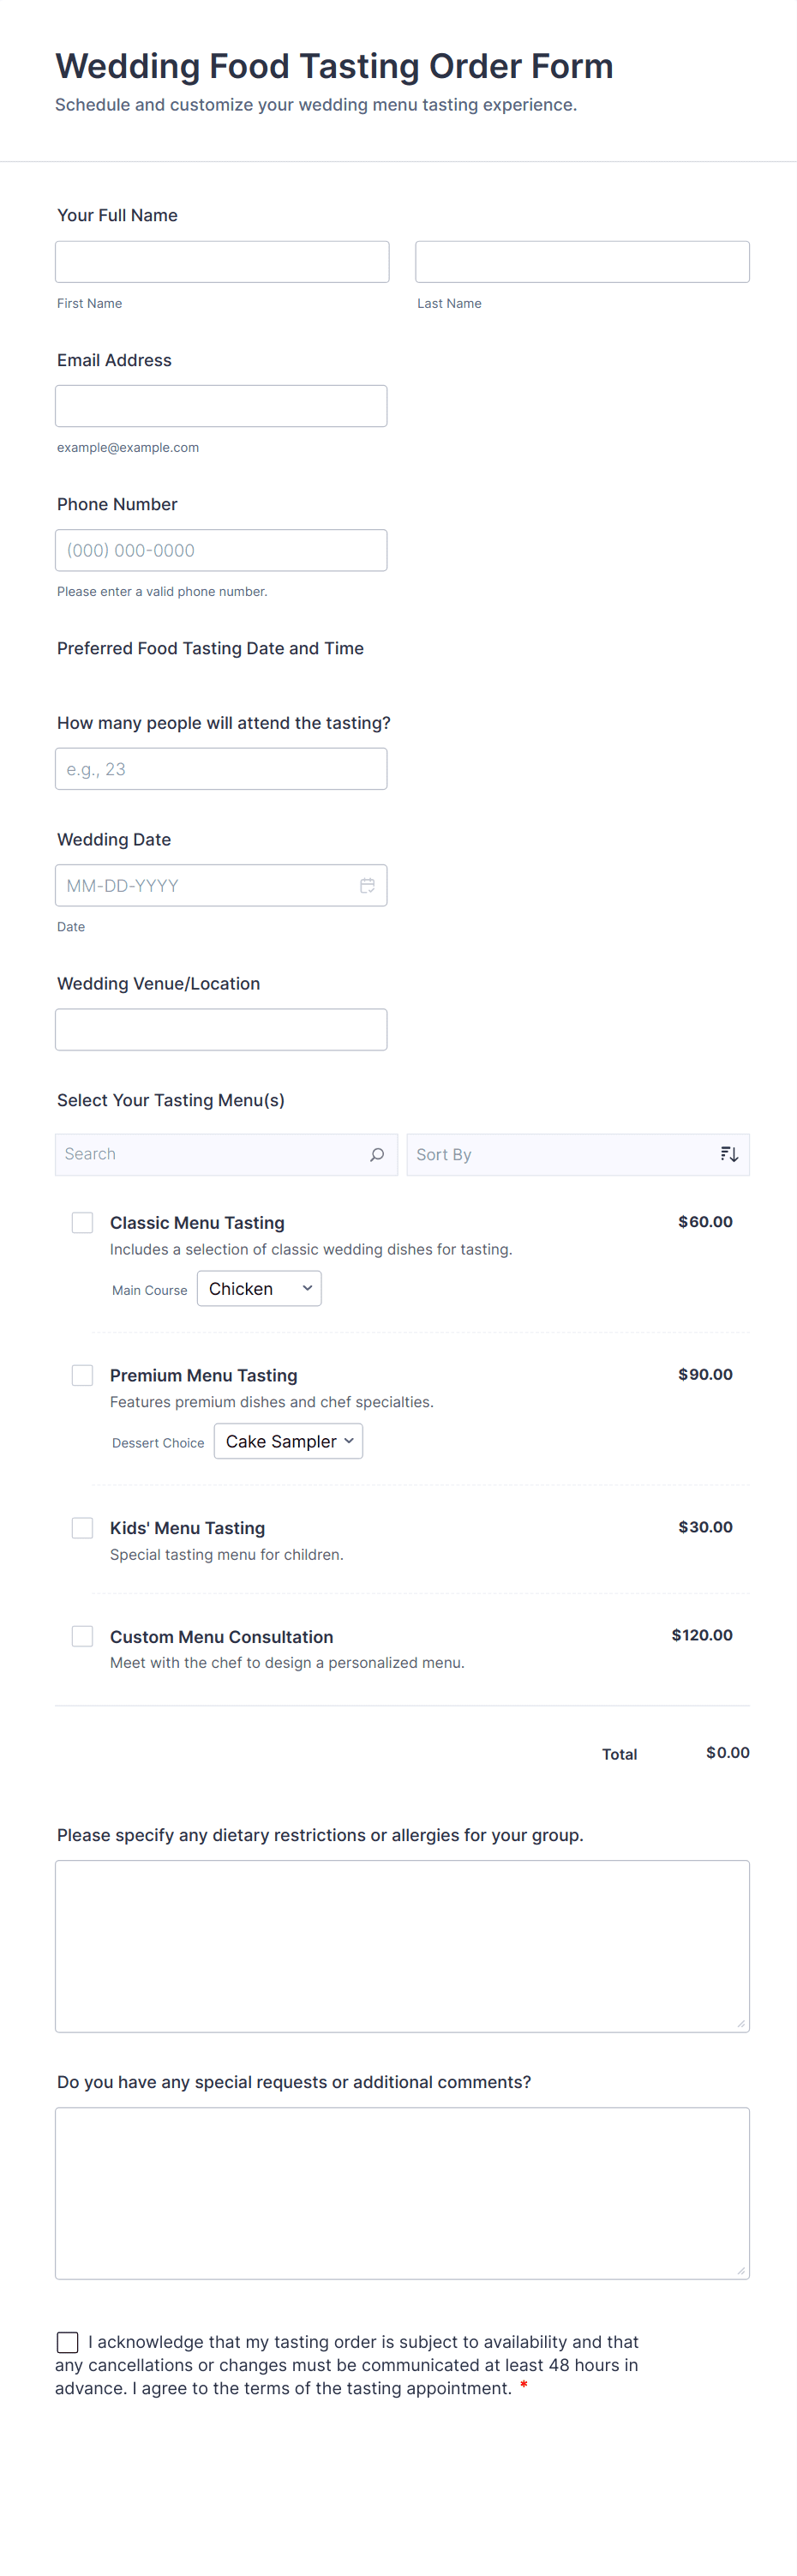The width and height of the screenshot is (797, 2576).
Task: Click the sort order icon in Sort By
Action: point(729,1154)
